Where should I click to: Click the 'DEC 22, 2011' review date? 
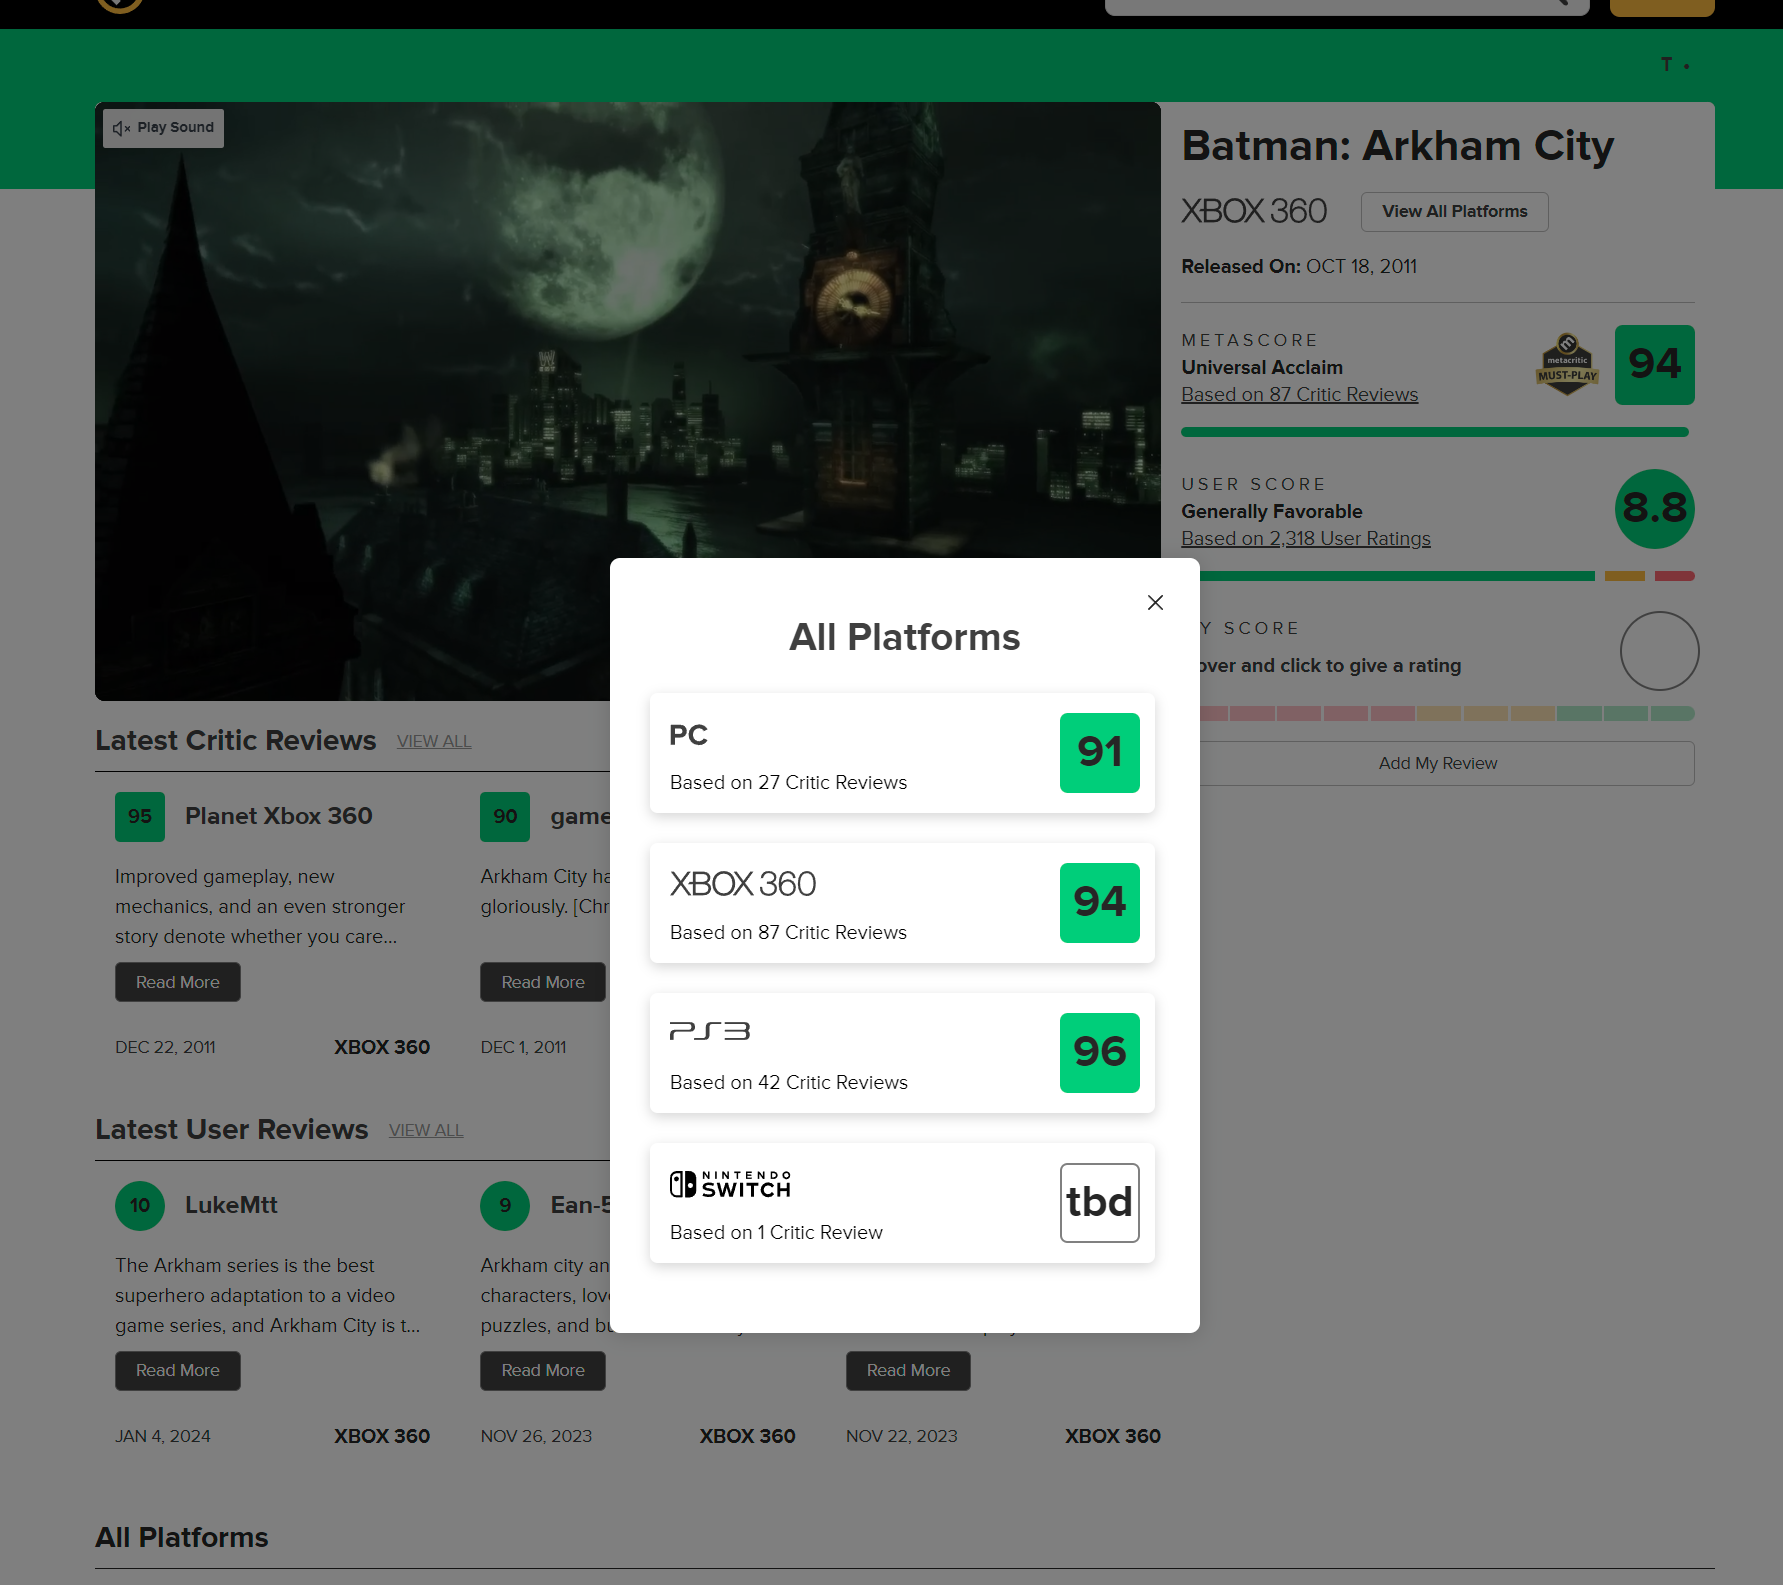pyautogui.click(x=165, y=1047)
